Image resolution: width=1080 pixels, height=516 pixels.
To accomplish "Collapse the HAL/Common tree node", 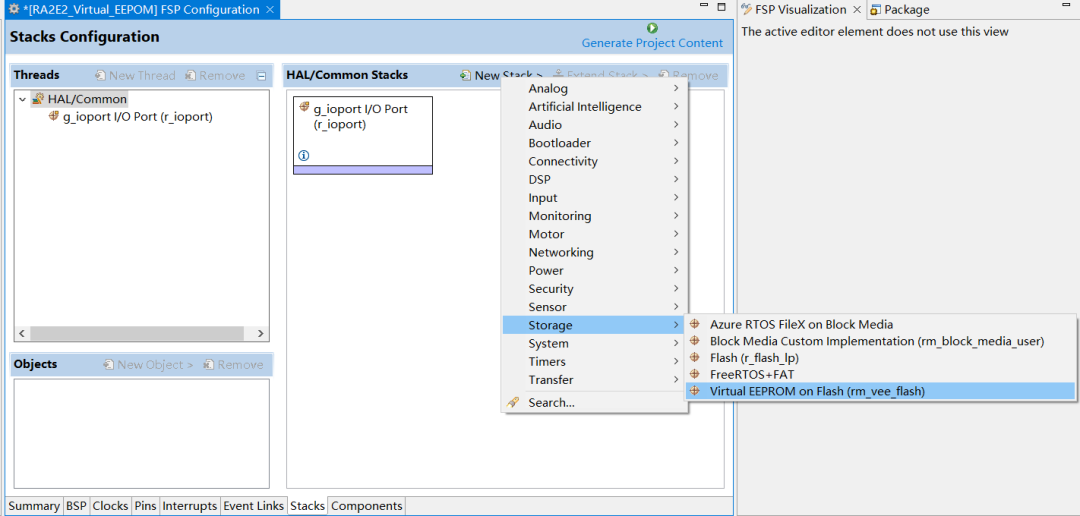I will click(22, 99).
